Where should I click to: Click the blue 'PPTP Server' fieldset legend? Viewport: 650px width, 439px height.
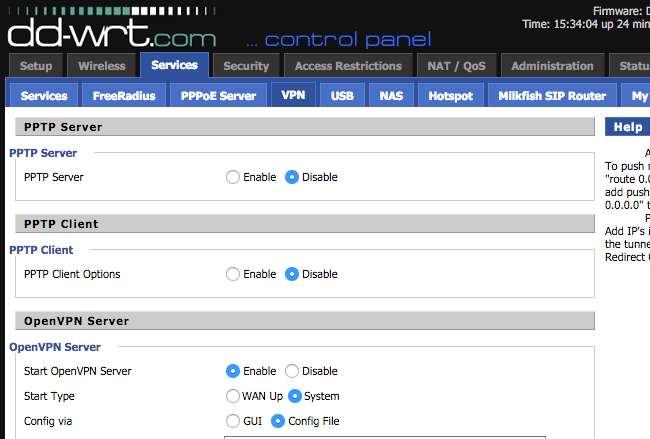(43, 153)
